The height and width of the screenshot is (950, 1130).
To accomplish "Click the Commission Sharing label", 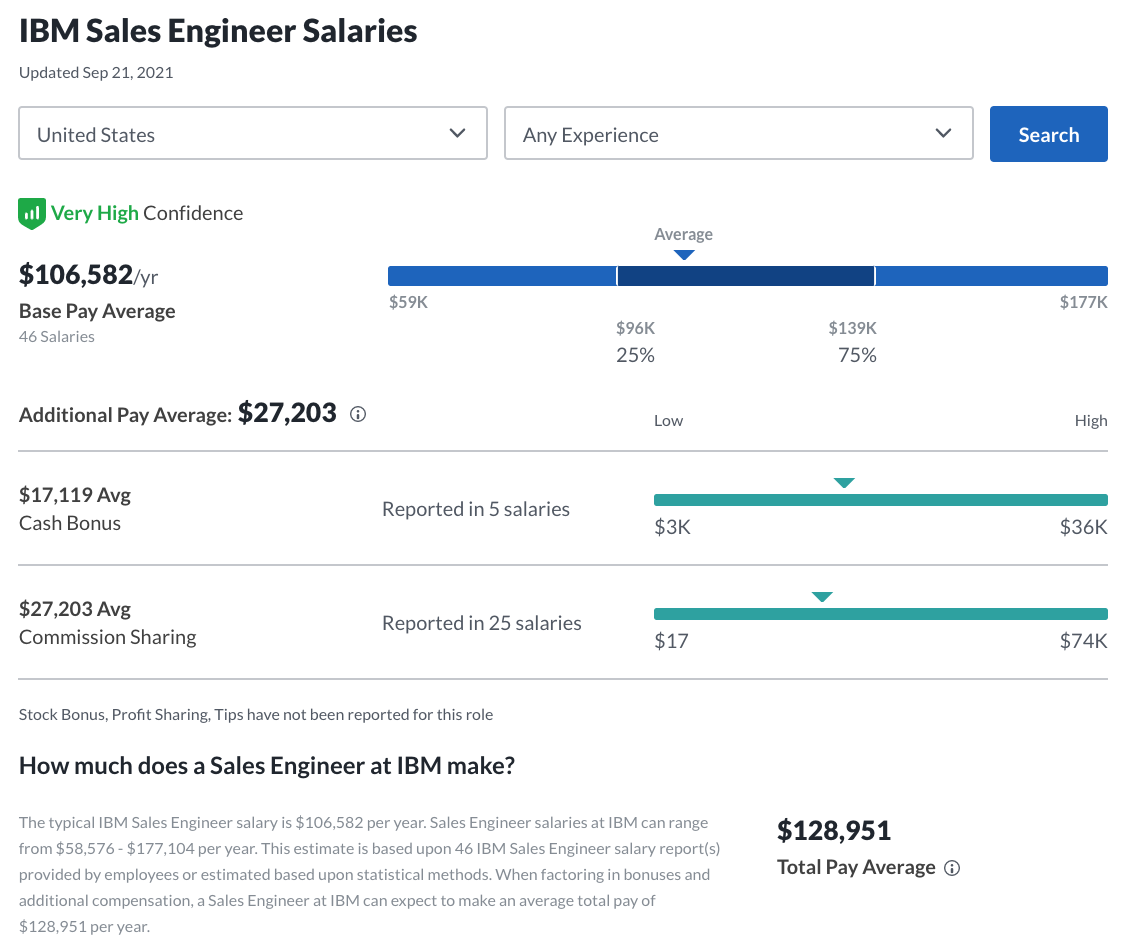I will pyautogui.click(x=107, y=637).
